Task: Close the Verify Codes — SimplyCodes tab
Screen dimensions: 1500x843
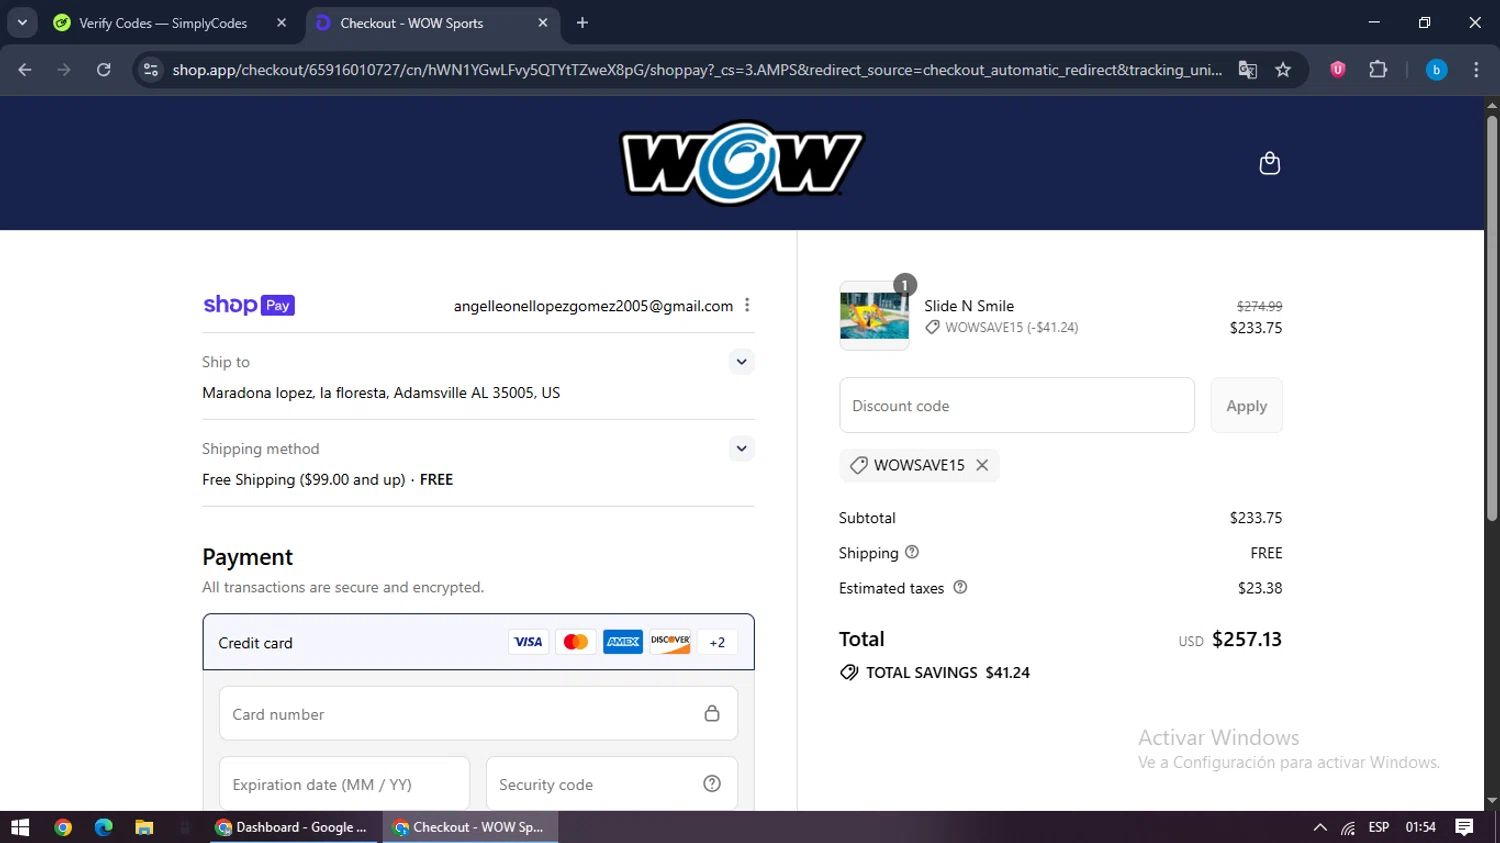Action: (x=281, y=23)
